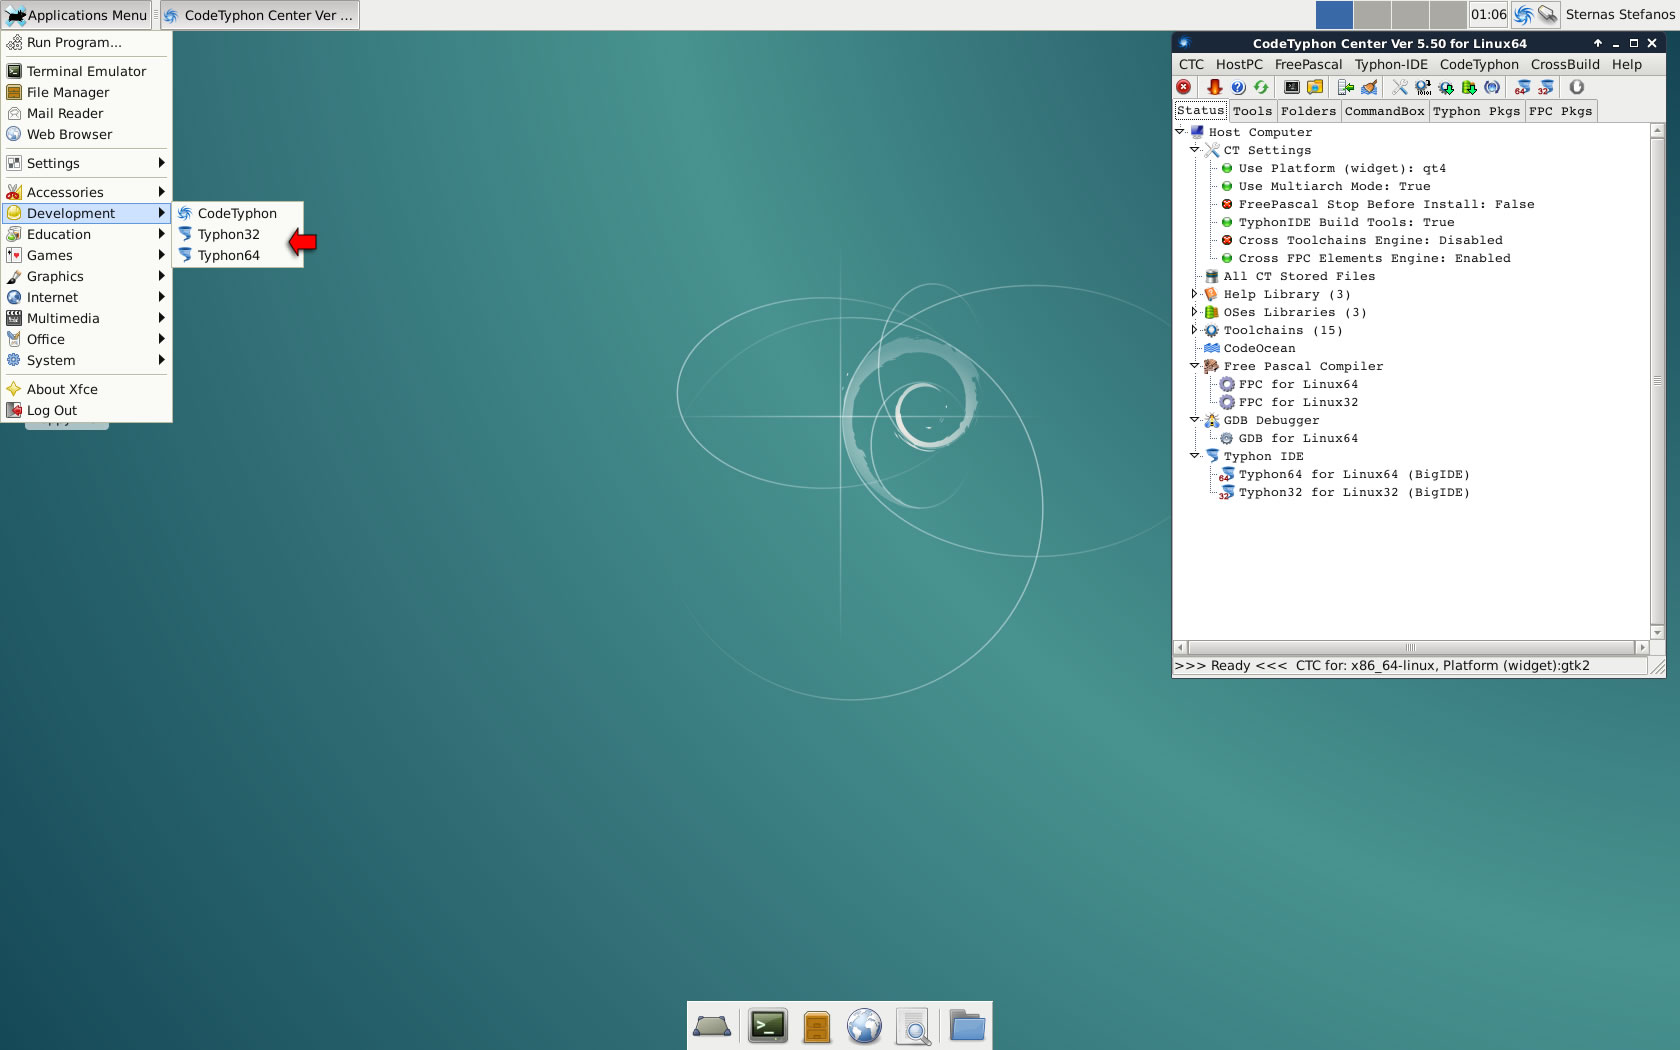Open the HostPC menu
The image size is (1680, 1050).
tap(1239, 64)
